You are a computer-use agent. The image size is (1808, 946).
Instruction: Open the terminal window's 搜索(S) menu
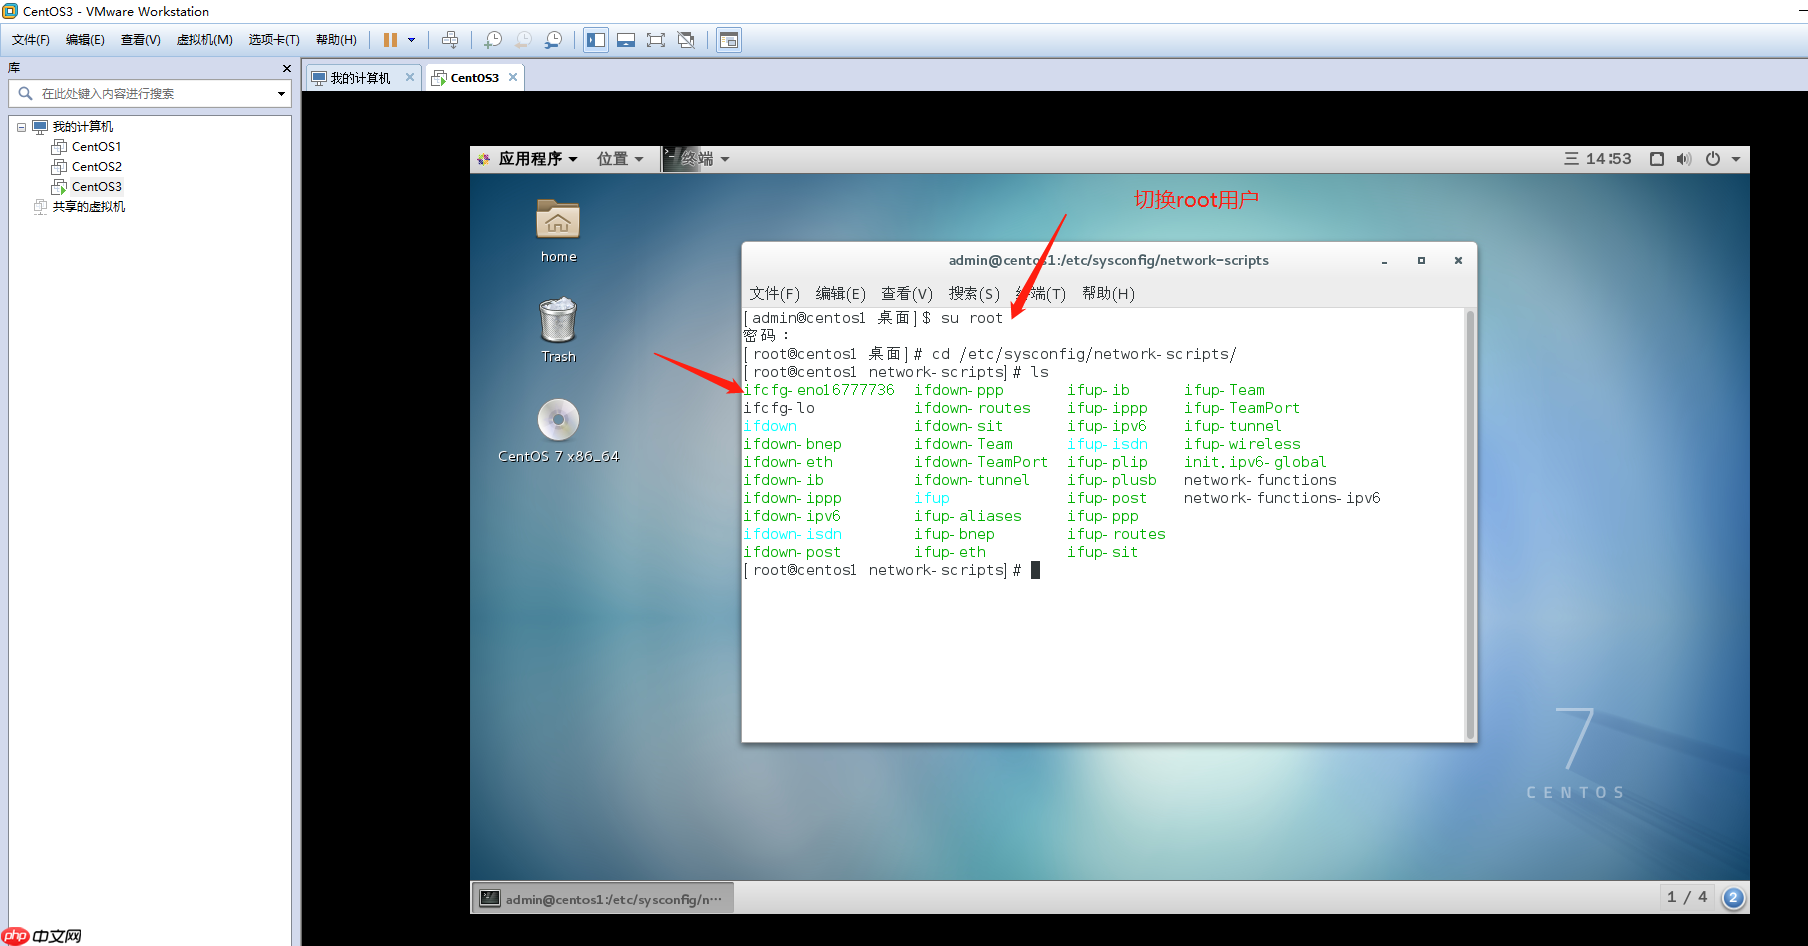pyautogui.click(x=974, y=293)
